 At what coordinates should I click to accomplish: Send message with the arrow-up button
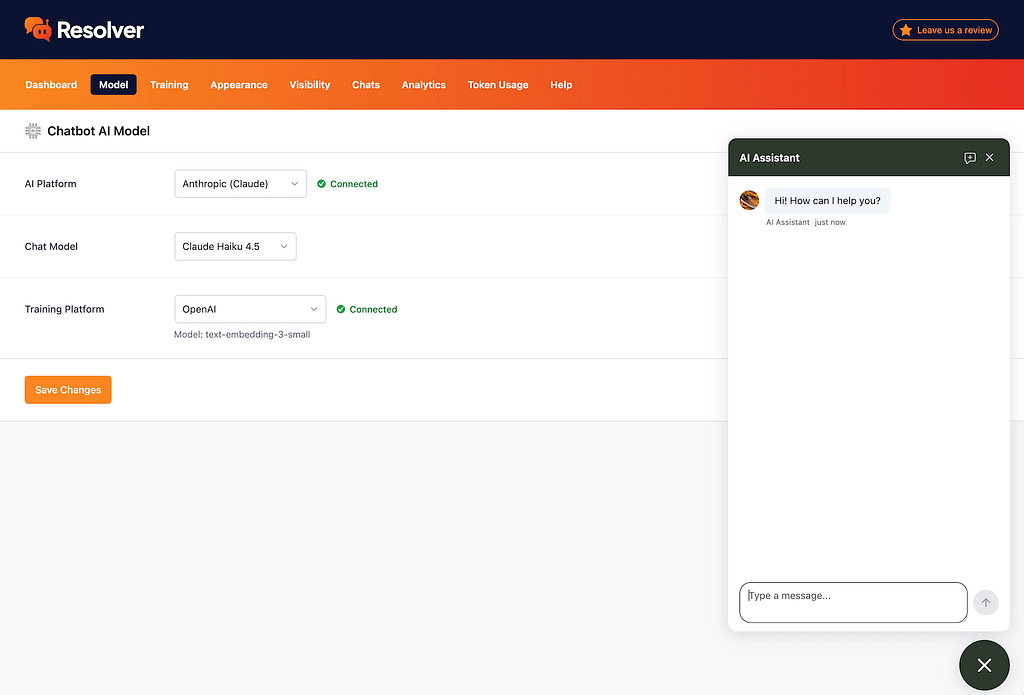(985, 602)
